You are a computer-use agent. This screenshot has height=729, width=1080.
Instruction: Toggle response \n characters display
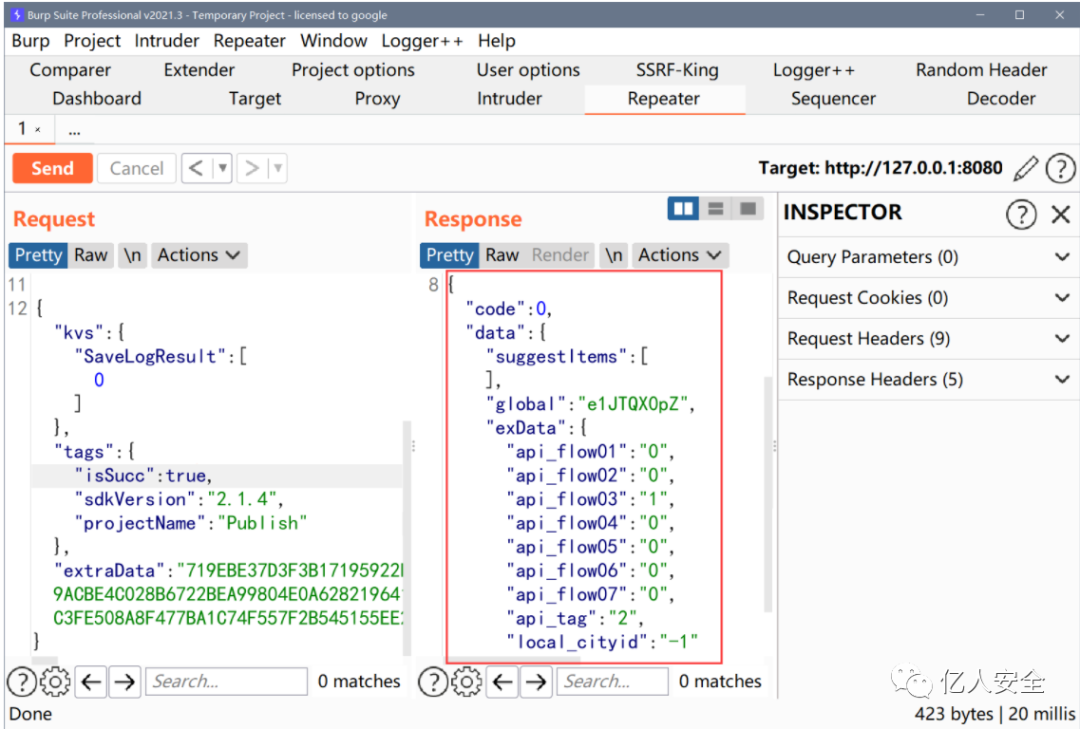tap(614, 255)
